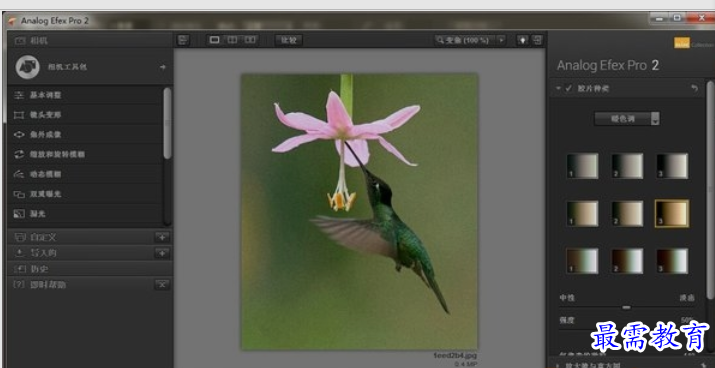This screenshot has height=368, width=715.
Task: Open the zoom 100% dropdown
Action: pos(466,40)
